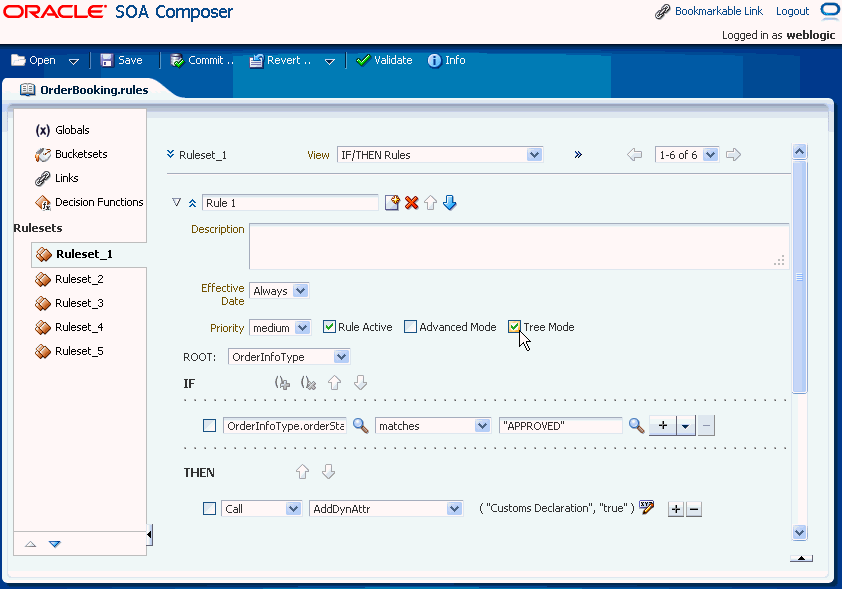Click the Revert toolbar button
The height and width of the screenshot is (589, 842).
click(280, 60)
